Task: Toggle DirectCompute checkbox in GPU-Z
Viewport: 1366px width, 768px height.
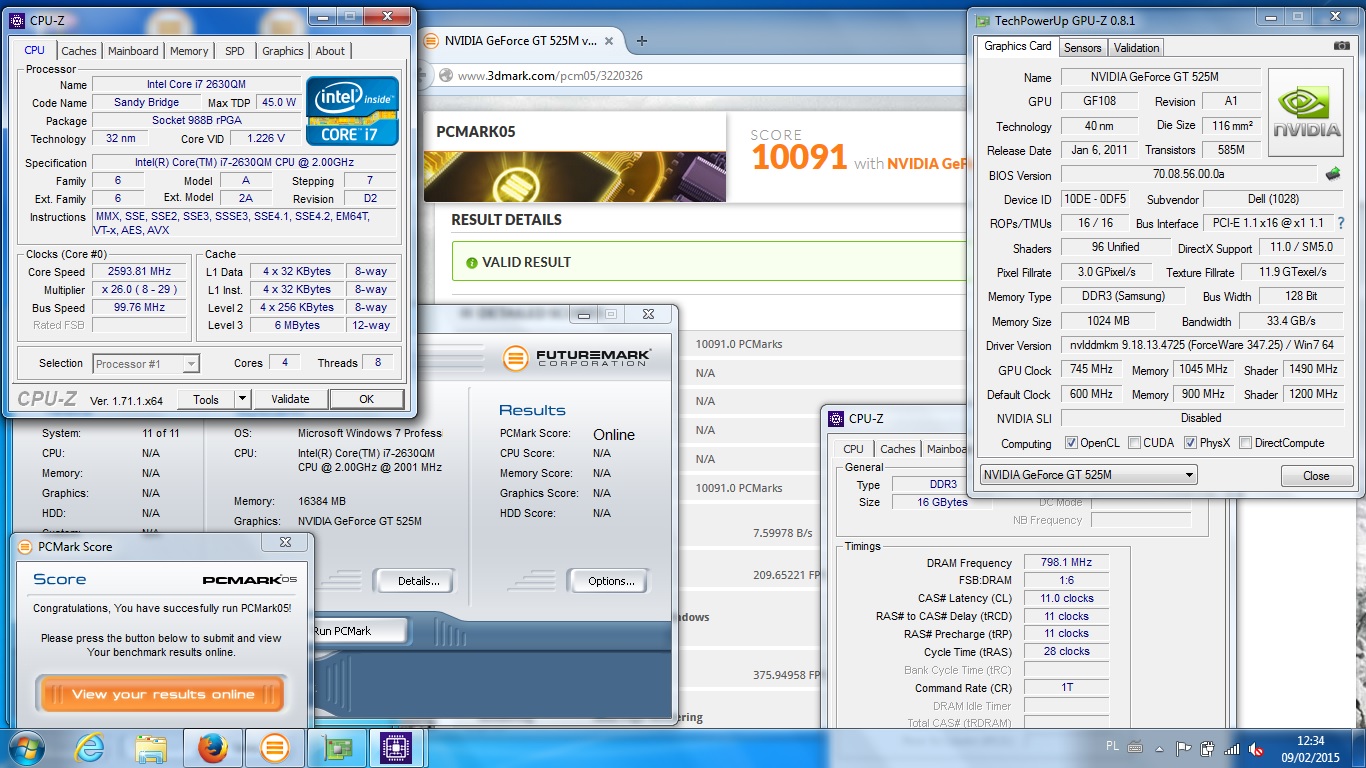Action: [1245, 443]
